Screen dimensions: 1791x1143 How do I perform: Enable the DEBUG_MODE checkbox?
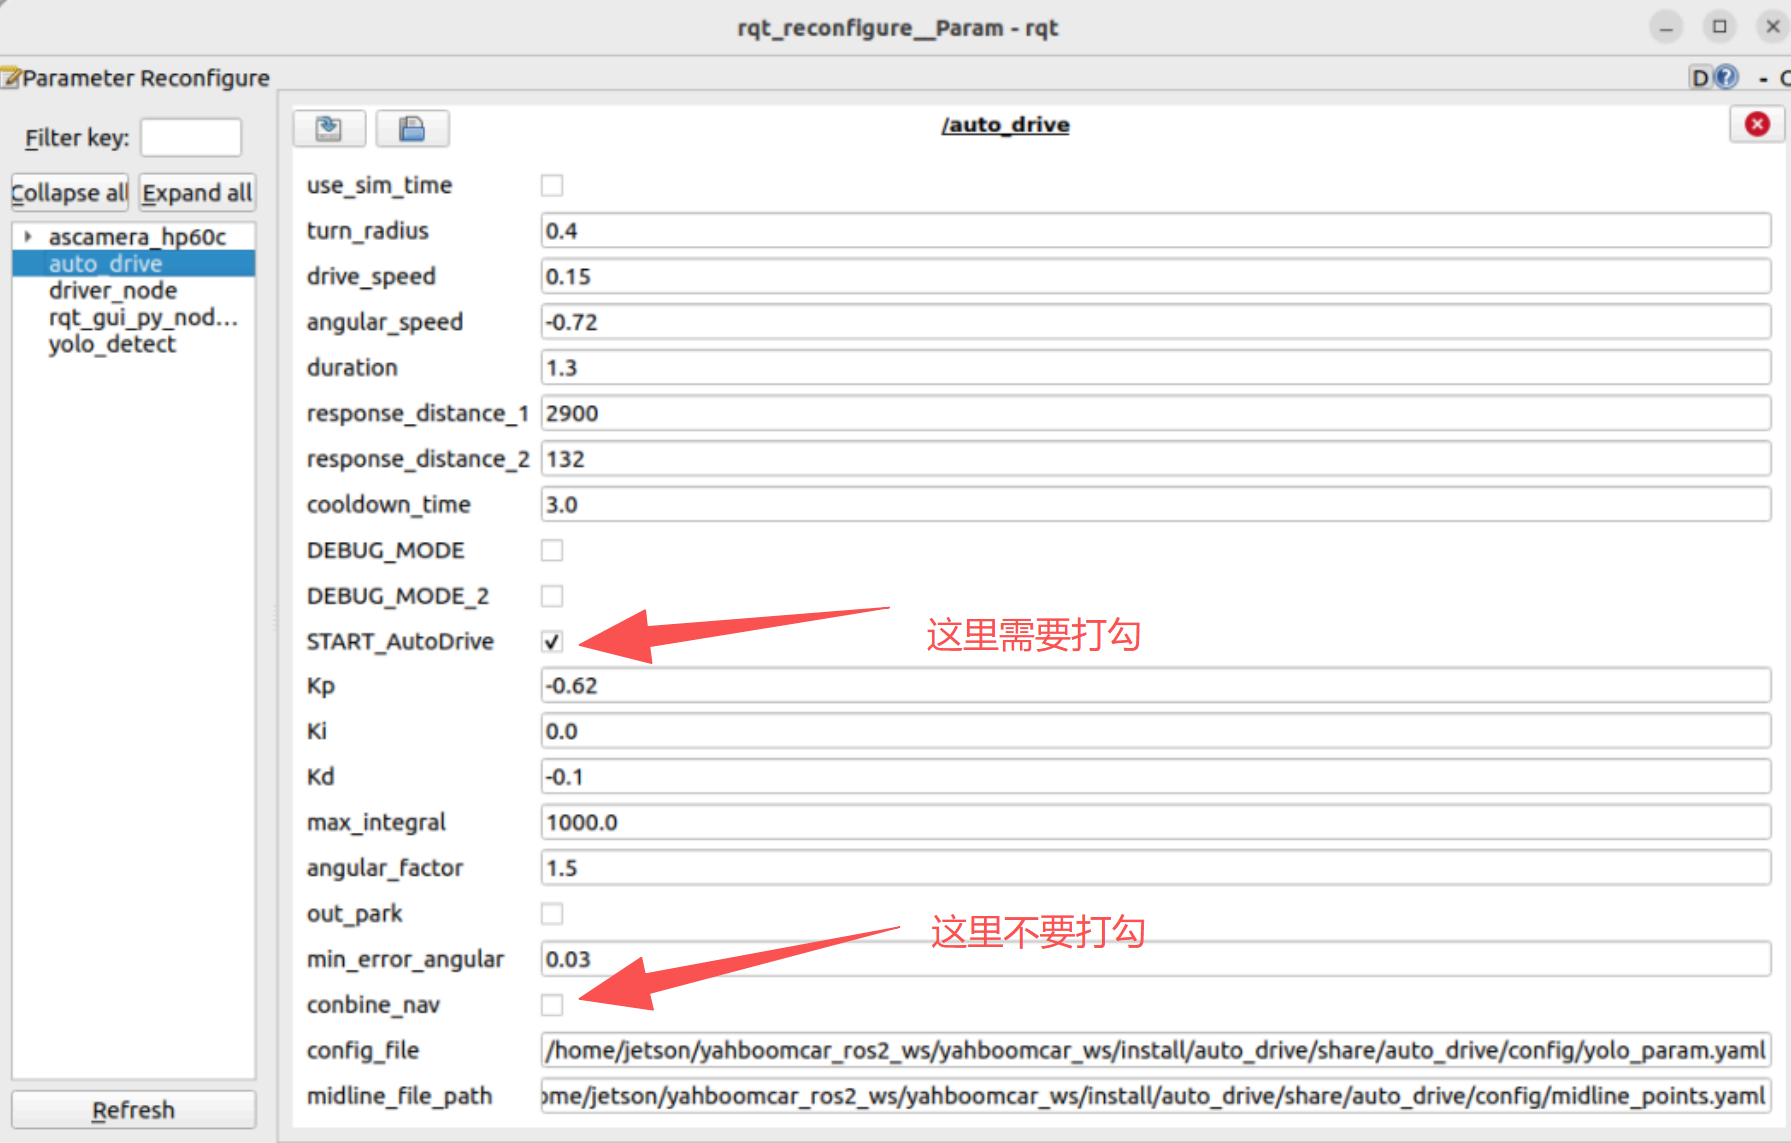pyautogui.click(x=552, y=550)
